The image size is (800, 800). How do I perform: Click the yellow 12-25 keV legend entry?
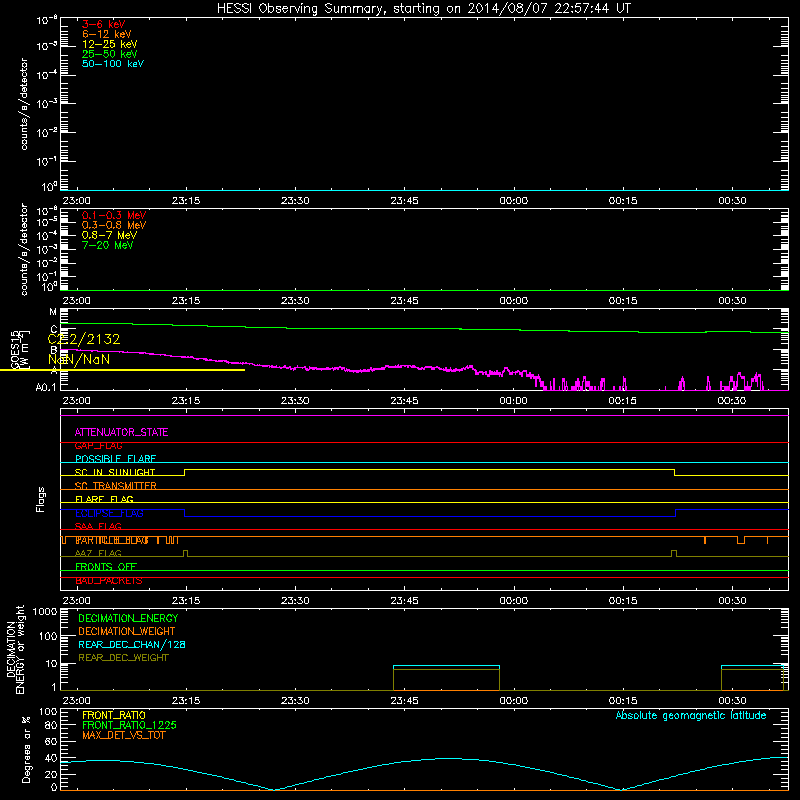(x=110, y=44)
